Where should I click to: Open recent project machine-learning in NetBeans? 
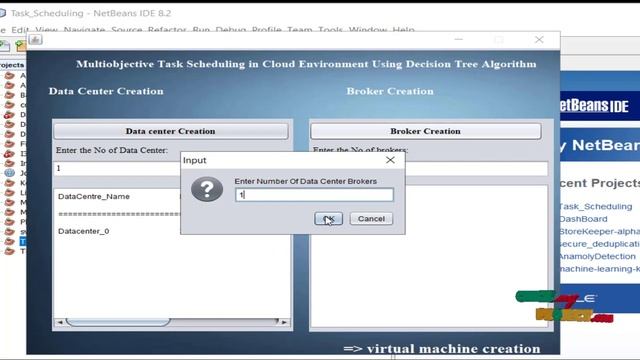tap(600, 269)
